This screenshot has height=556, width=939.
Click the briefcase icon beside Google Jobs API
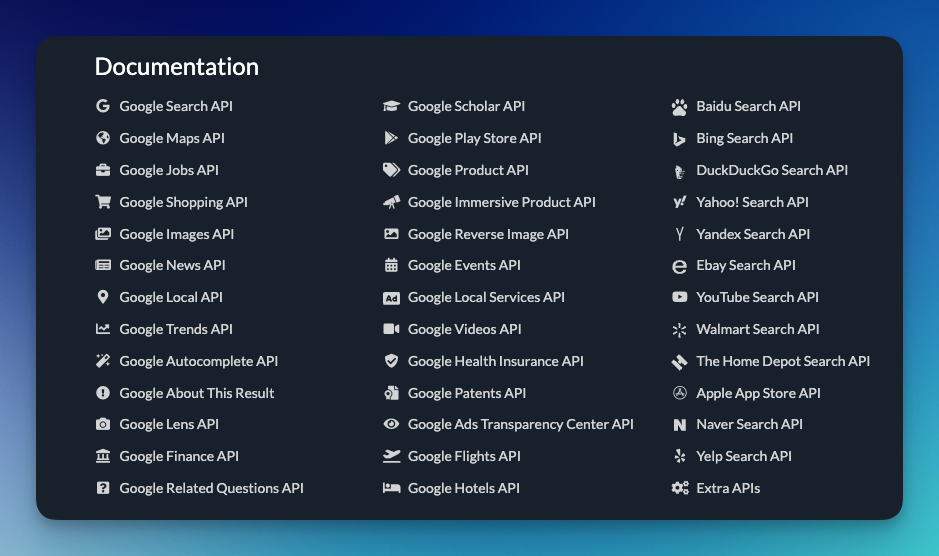tap(103, 170)
